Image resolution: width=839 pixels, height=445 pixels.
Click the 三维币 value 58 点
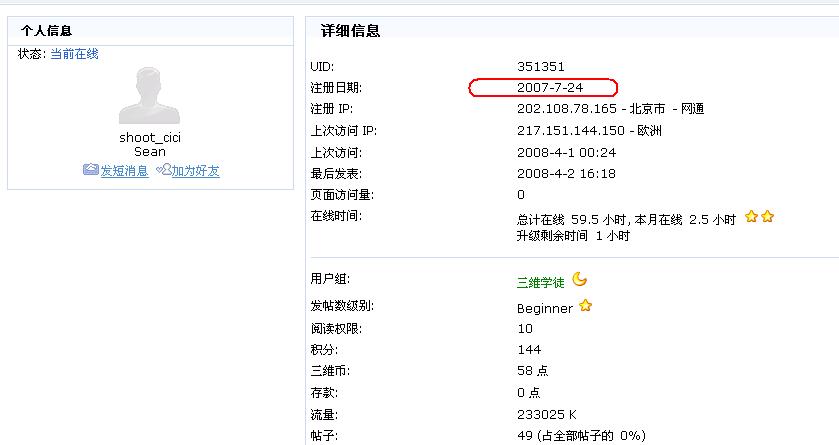tap(532, 371)
